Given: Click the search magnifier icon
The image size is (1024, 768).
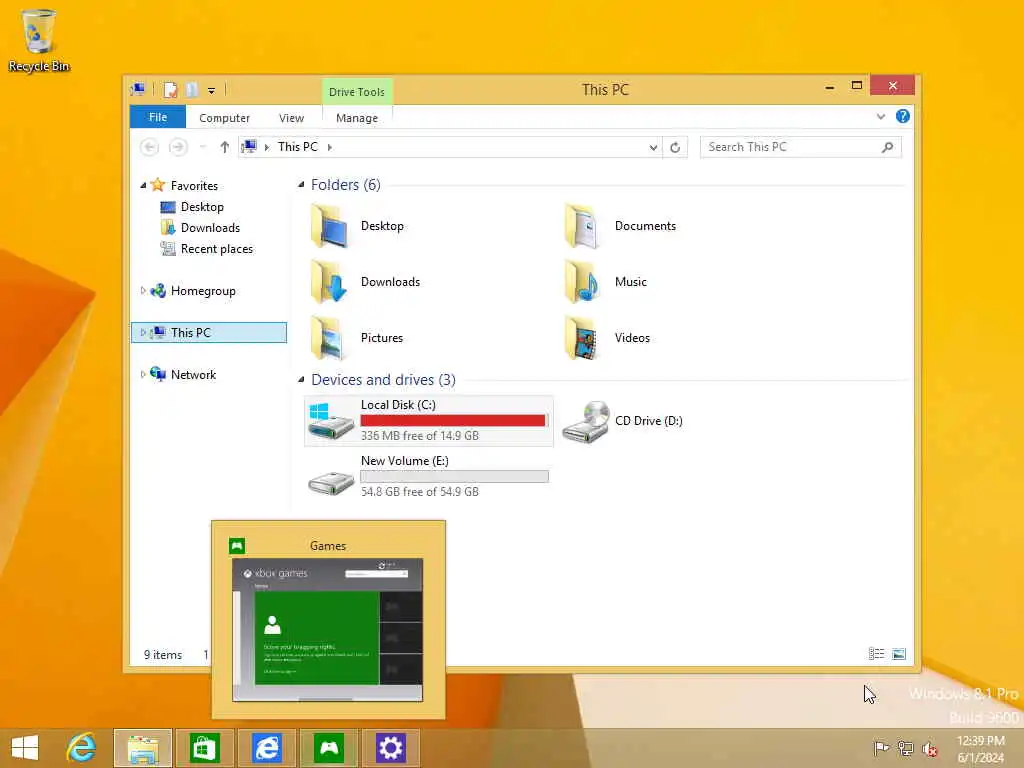Looking at the screenshot, I should click(887, 147).
